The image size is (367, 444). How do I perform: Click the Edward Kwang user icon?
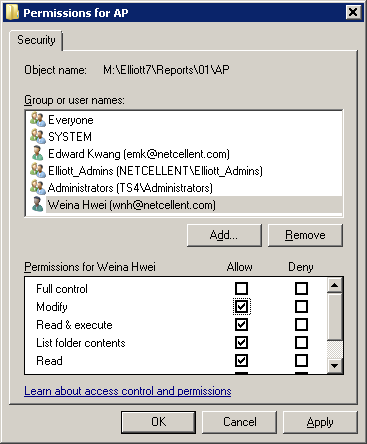(x=38, y=153)
